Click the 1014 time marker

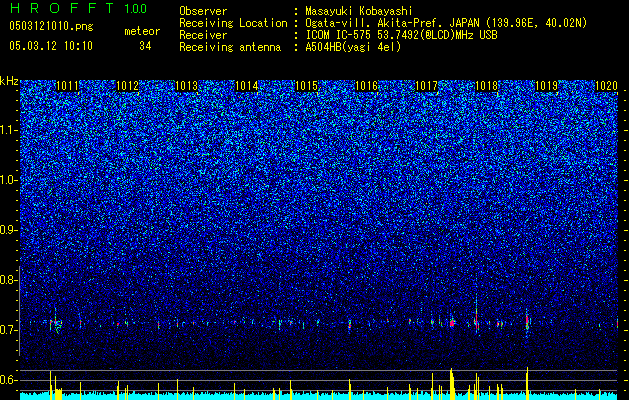click(x=247, y=86)
